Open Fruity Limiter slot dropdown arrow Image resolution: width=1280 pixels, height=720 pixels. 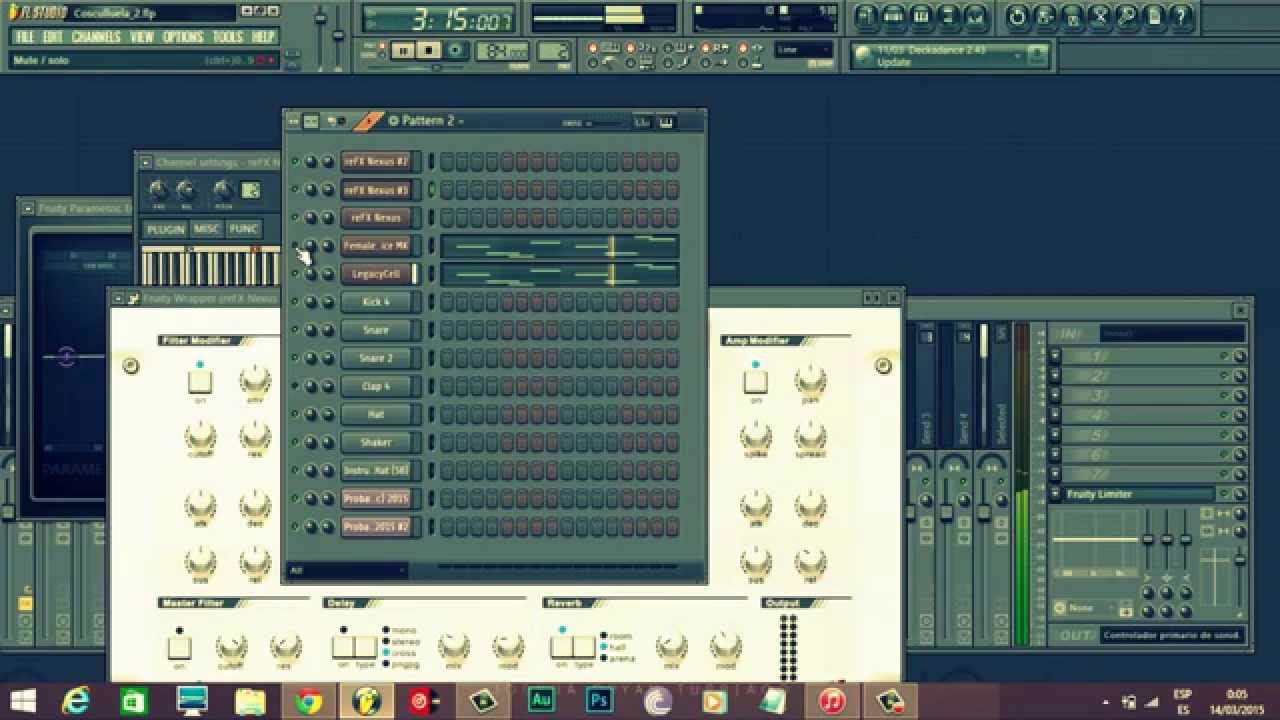(x=1055, y=494)
